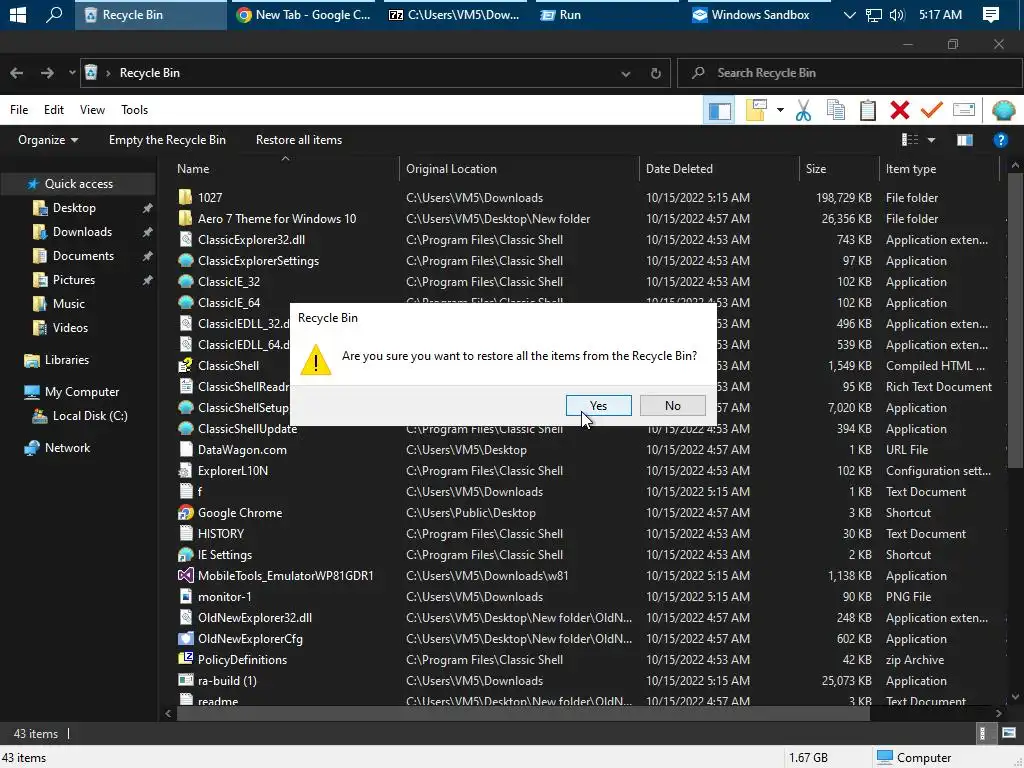The height and width of the screenshot is (768, 1024).
Task: Switch to New Tab - Google Chrome taskbar button
Action: [x=304, y=14]
